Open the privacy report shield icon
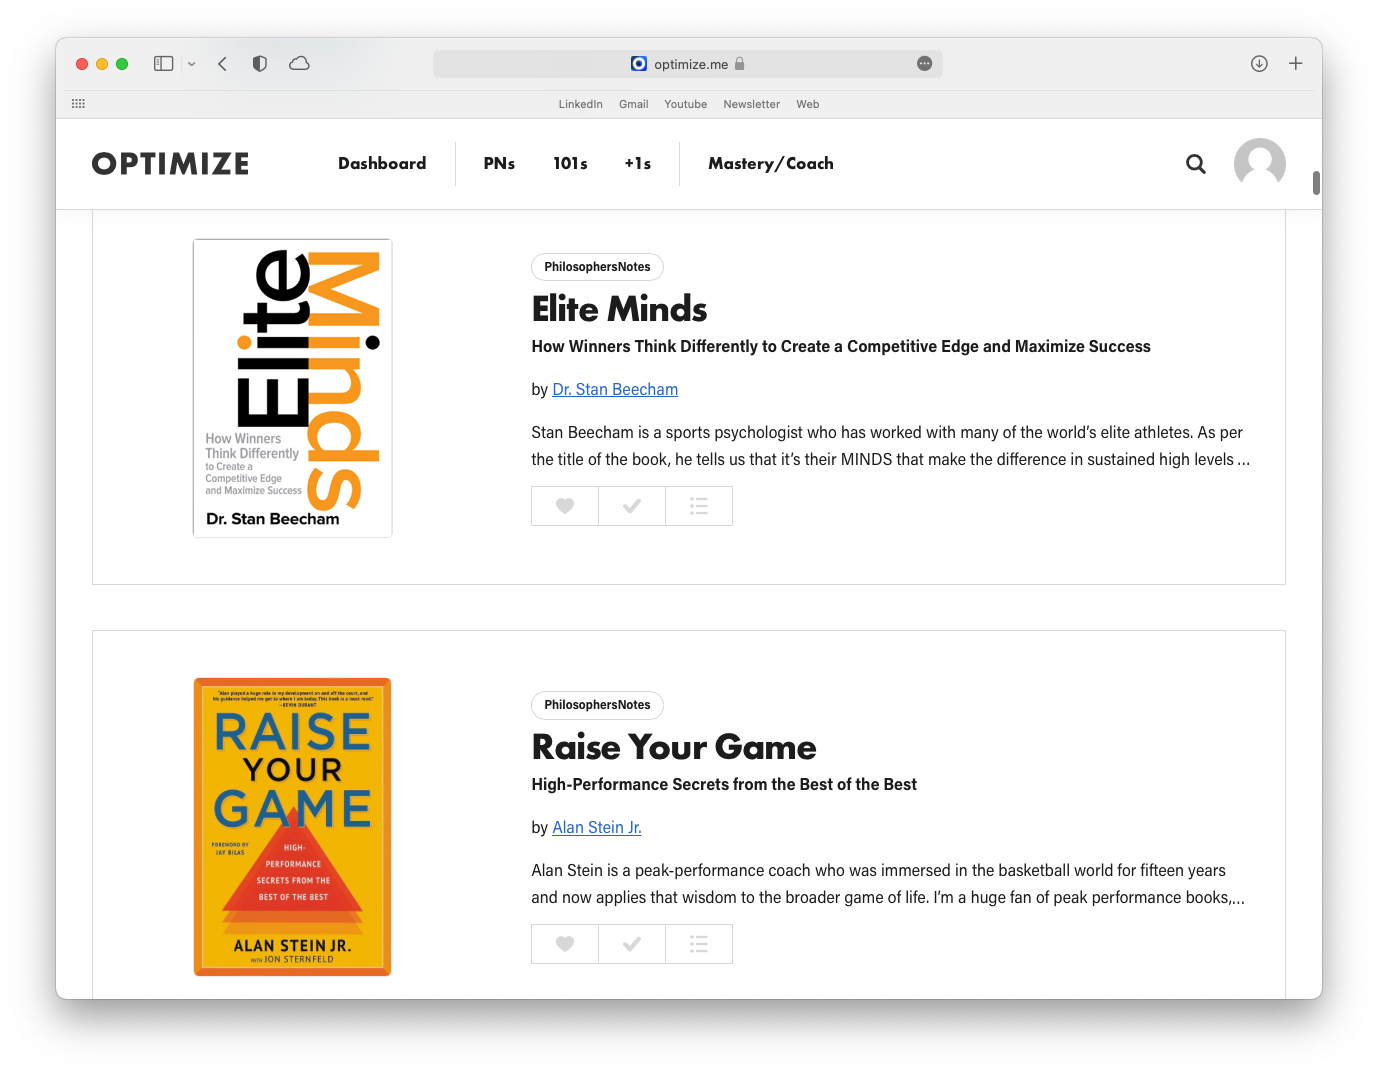The image size is (1378, 1073). click(260, 64)
